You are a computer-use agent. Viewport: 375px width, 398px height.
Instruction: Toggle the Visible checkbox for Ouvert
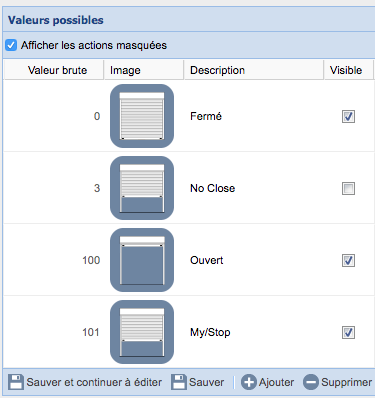tap(348, 260)
